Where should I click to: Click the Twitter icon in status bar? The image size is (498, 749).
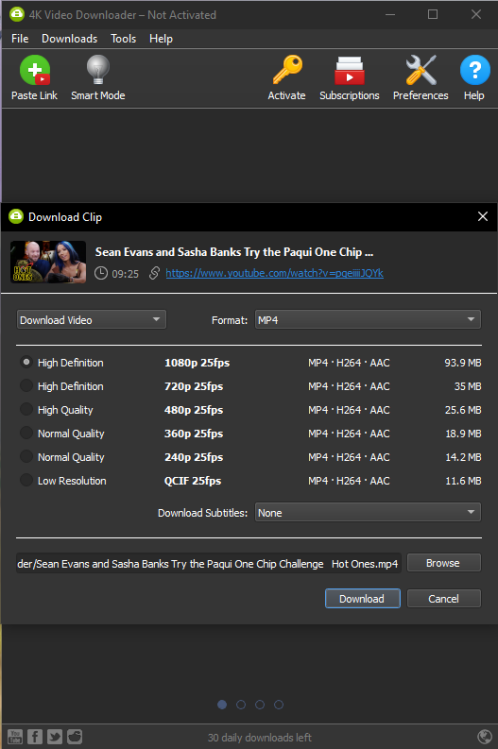pos(54,736)
